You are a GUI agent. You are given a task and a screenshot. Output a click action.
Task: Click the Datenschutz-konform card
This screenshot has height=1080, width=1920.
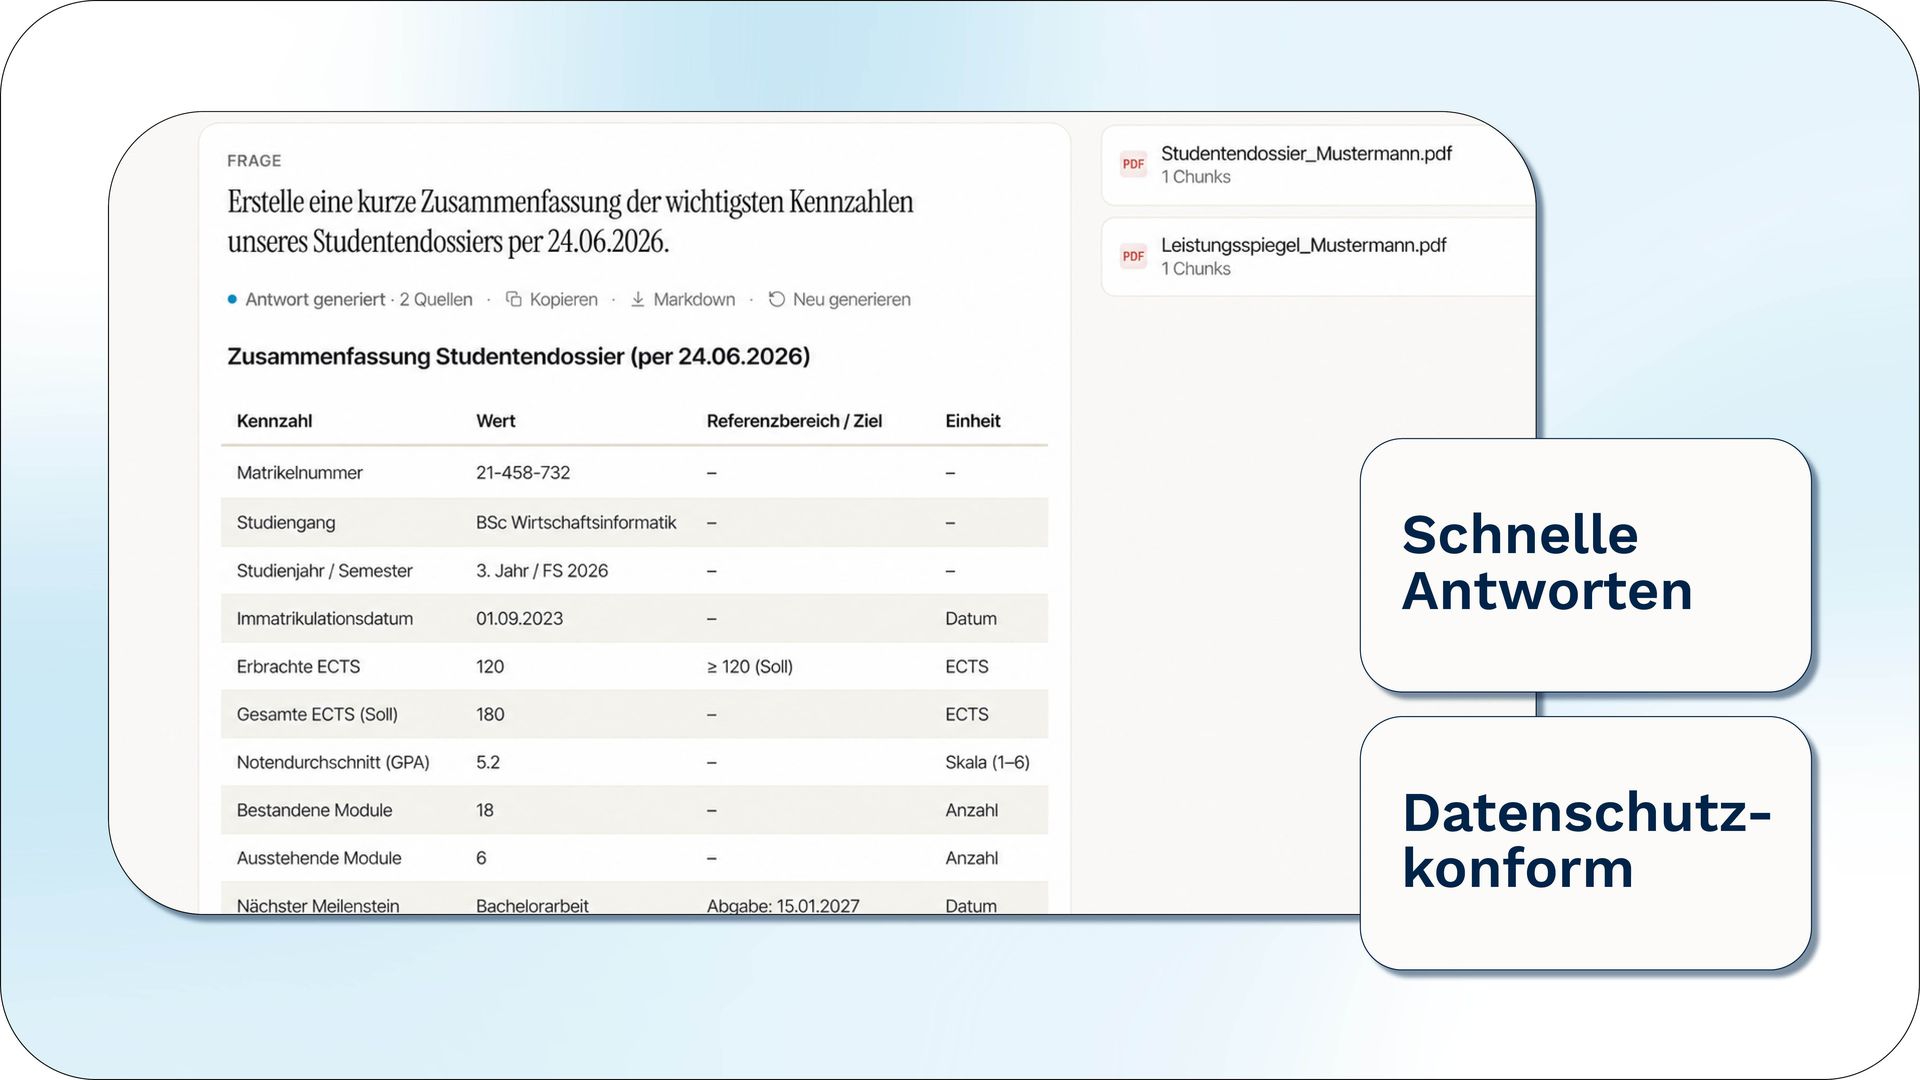click(x=1585, y=842)
